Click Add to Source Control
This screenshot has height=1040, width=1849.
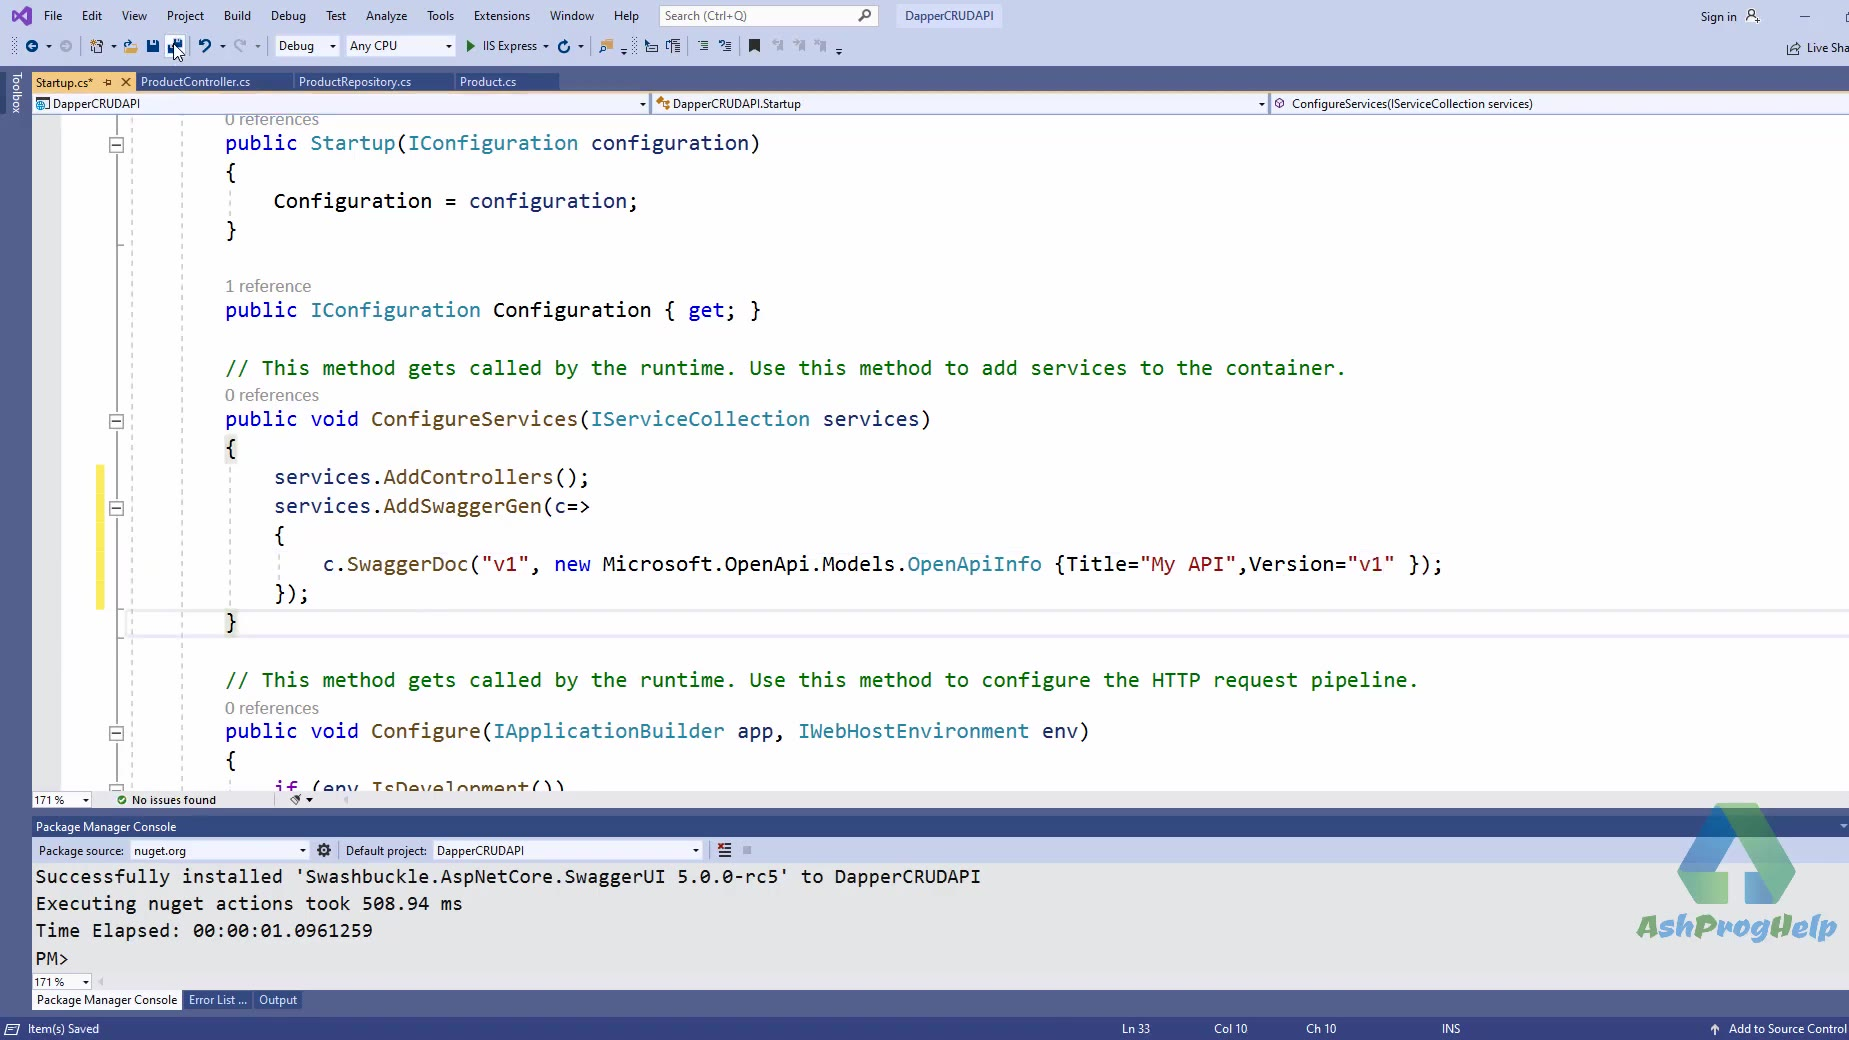tap(1786, 1029)
